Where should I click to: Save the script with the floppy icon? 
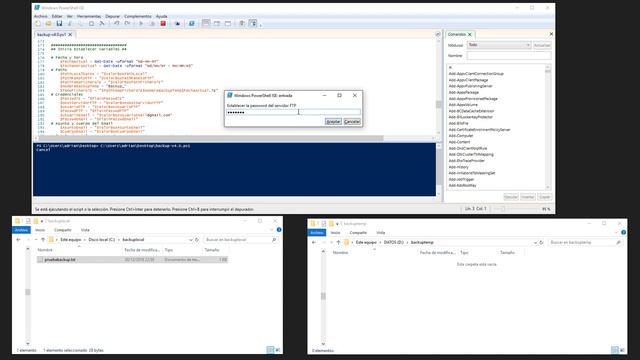59,24
